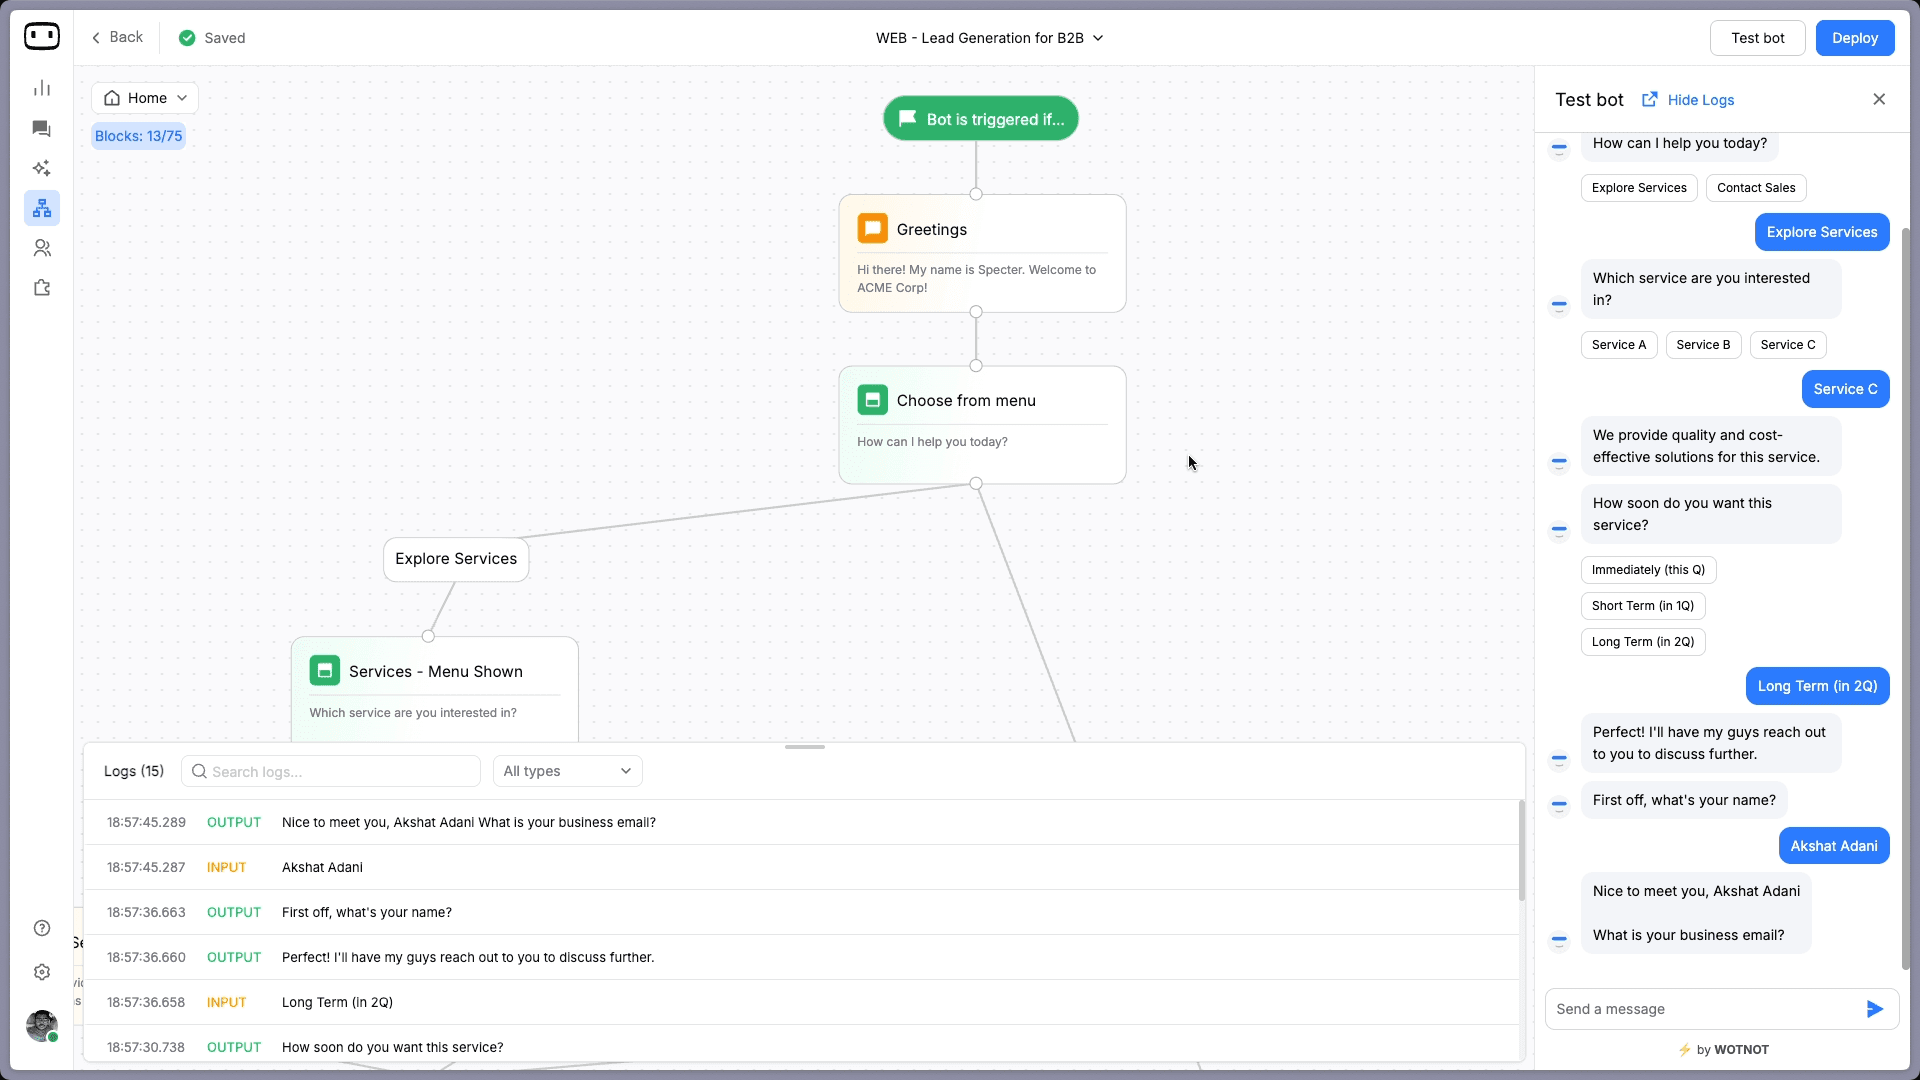1920x1080 pixels.
Task: Expand the bot name title dropdown
Action: click(x=989, y=38)
